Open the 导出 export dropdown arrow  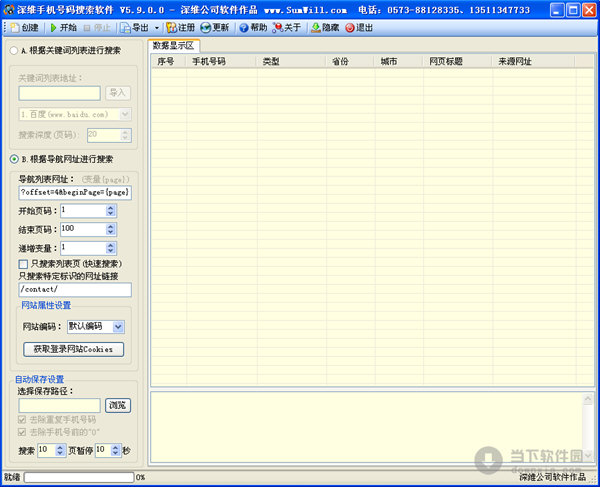pyautogui.click(x=157, y=28)
